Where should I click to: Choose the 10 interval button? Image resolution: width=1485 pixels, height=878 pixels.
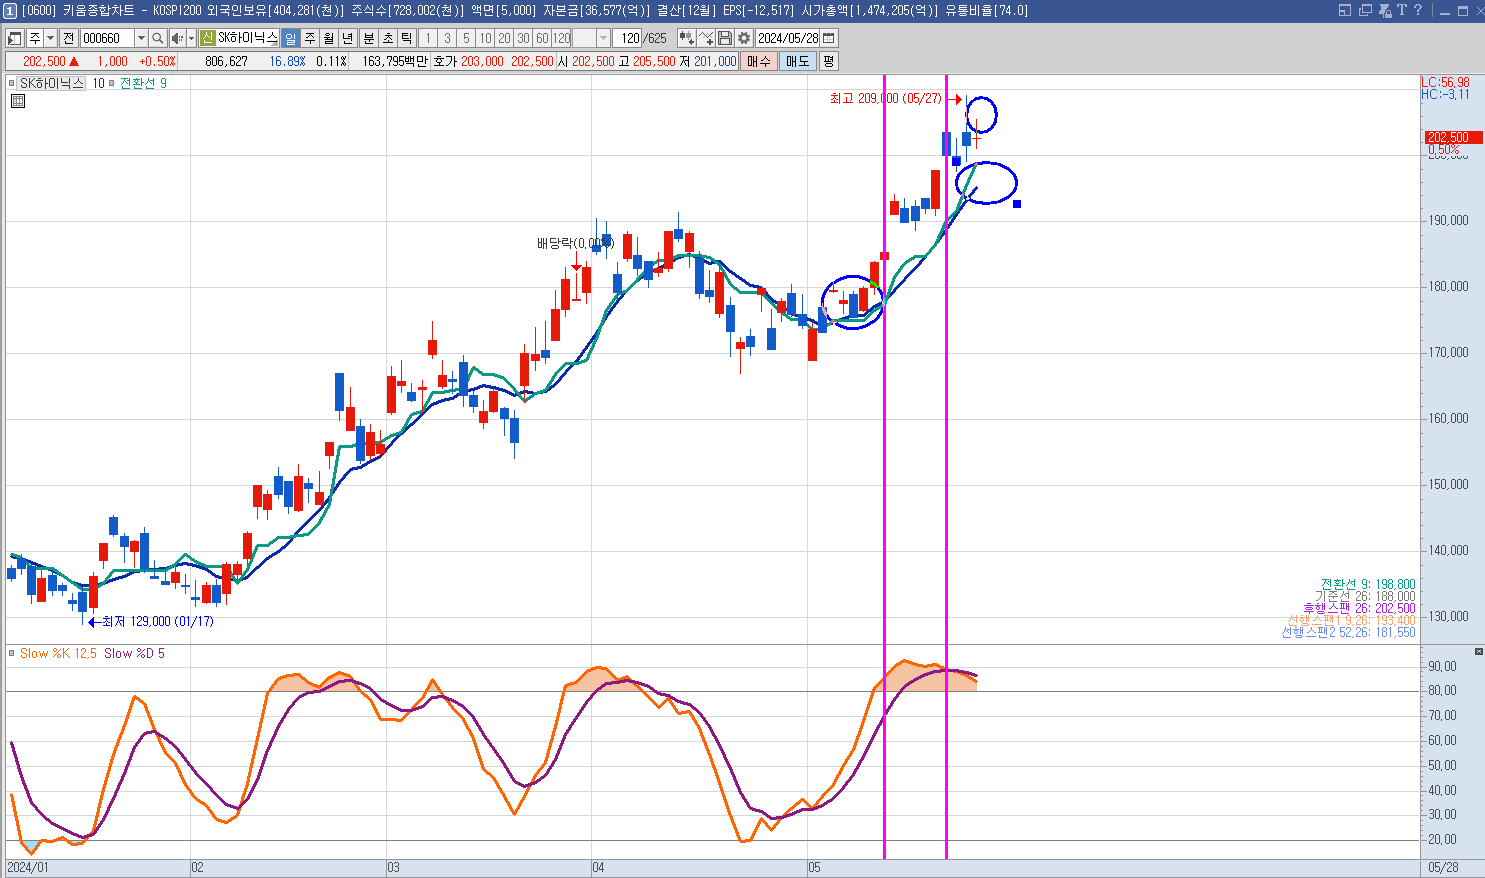pos(485,38)
